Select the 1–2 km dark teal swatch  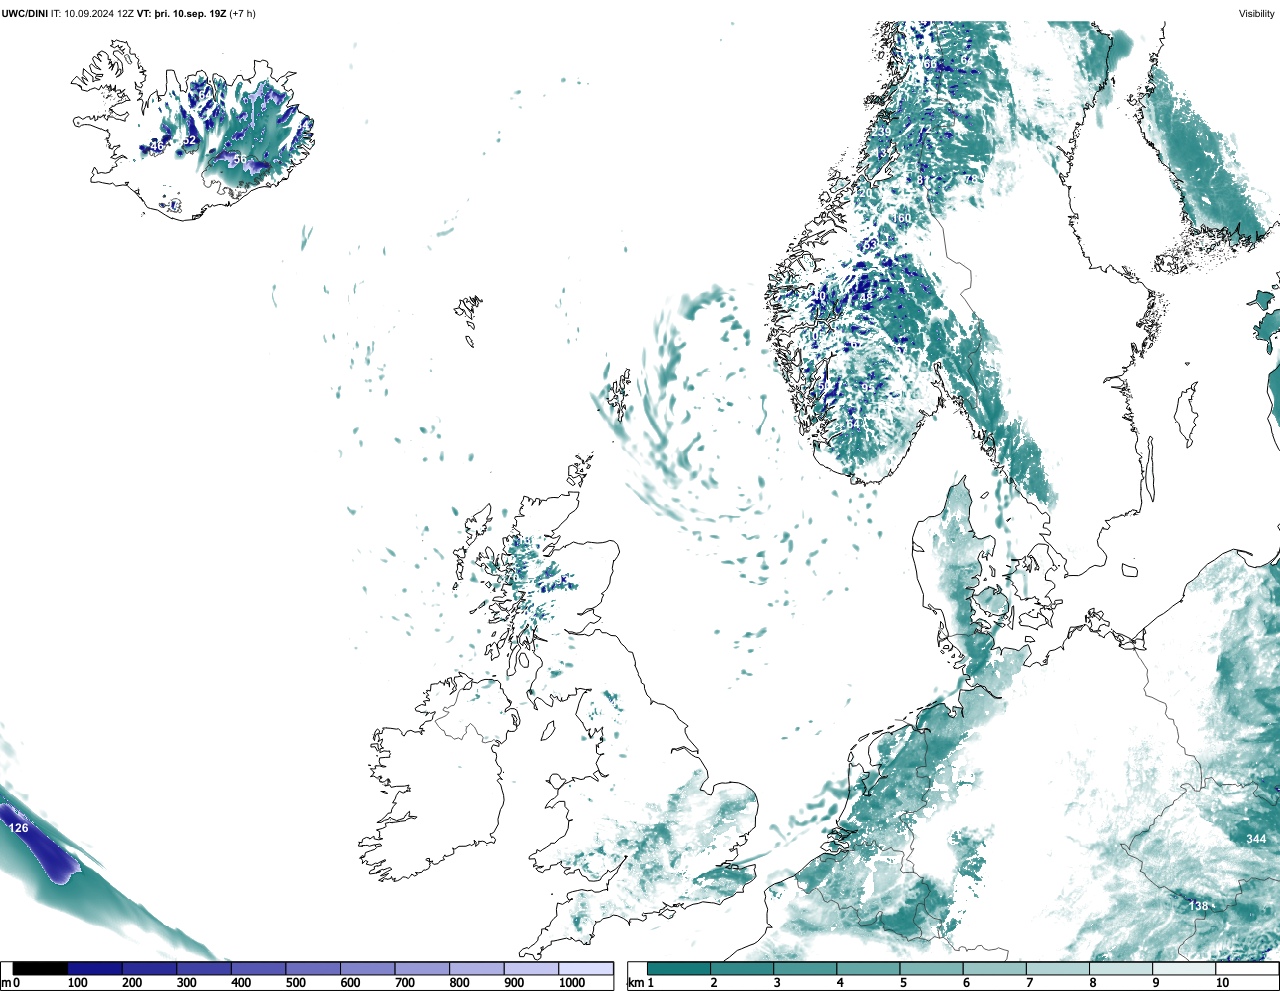pos(679,969)
